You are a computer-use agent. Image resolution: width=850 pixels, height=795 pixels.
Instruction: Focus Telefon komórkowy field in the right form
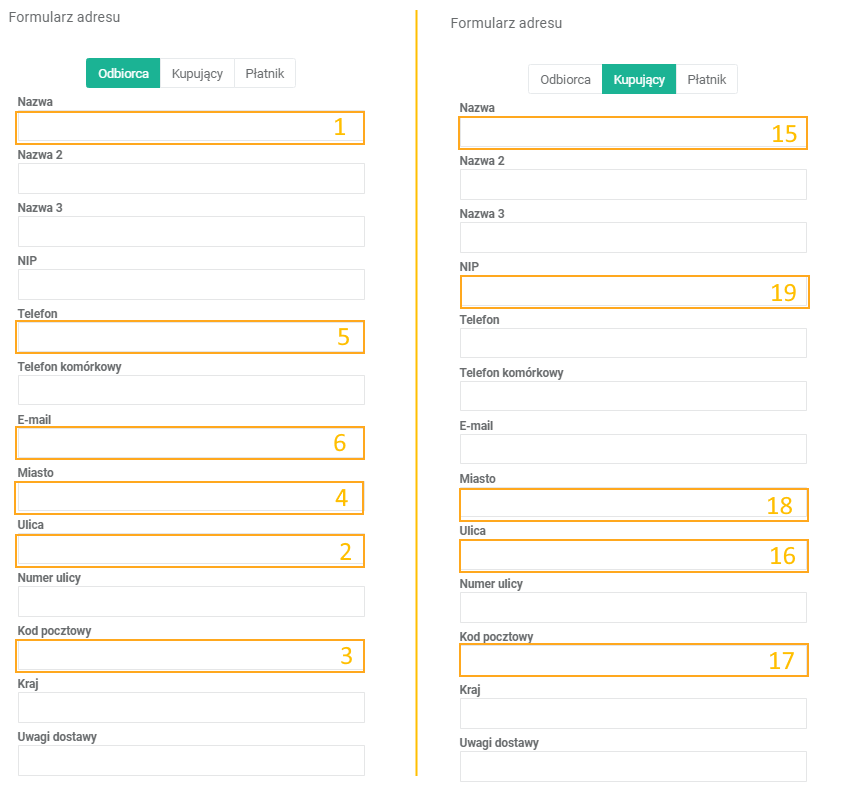(x=633, y=396)
